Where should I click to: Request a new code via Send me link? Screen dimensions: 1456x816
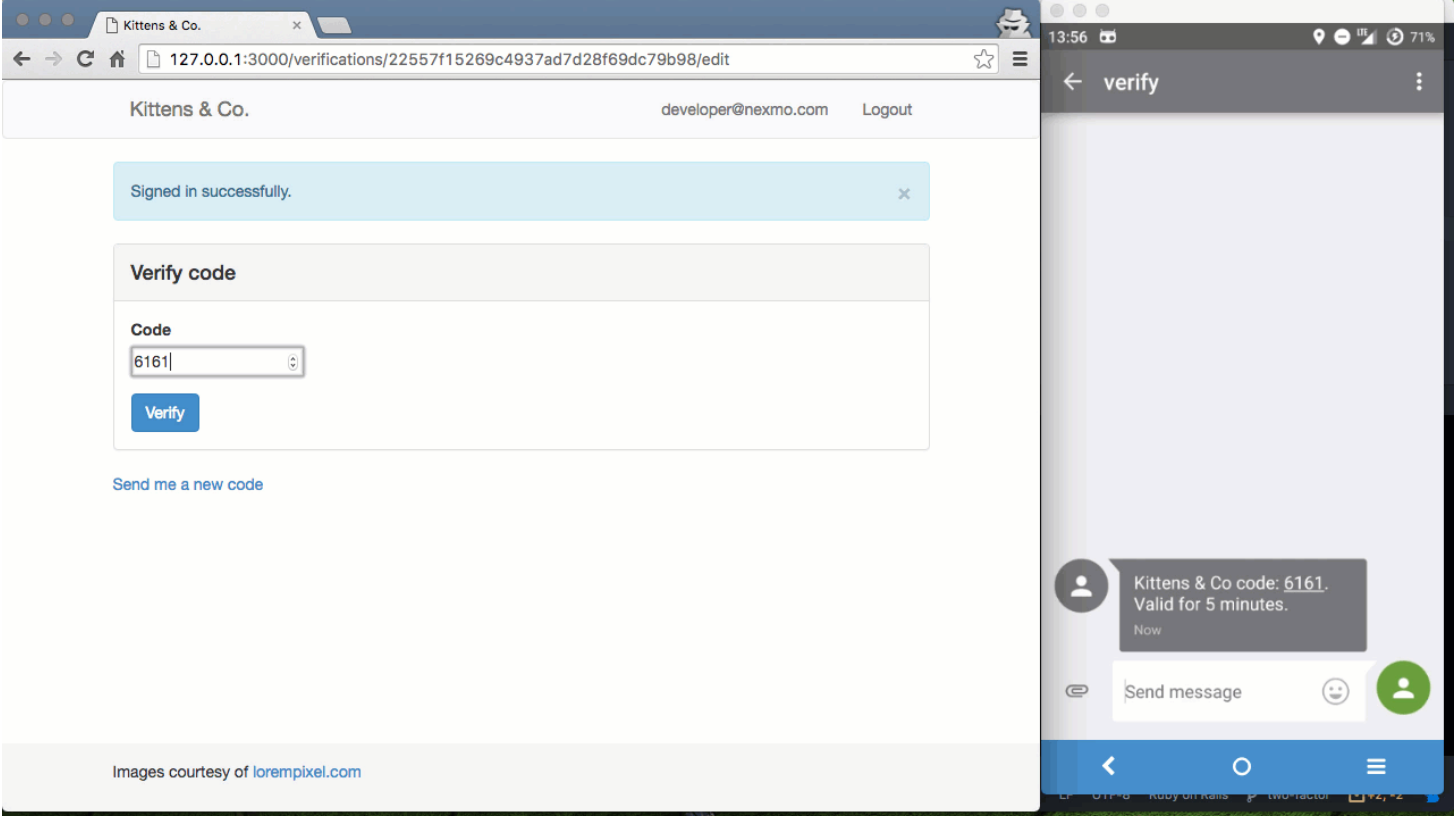pyautogui.click(x=188, y=484)
